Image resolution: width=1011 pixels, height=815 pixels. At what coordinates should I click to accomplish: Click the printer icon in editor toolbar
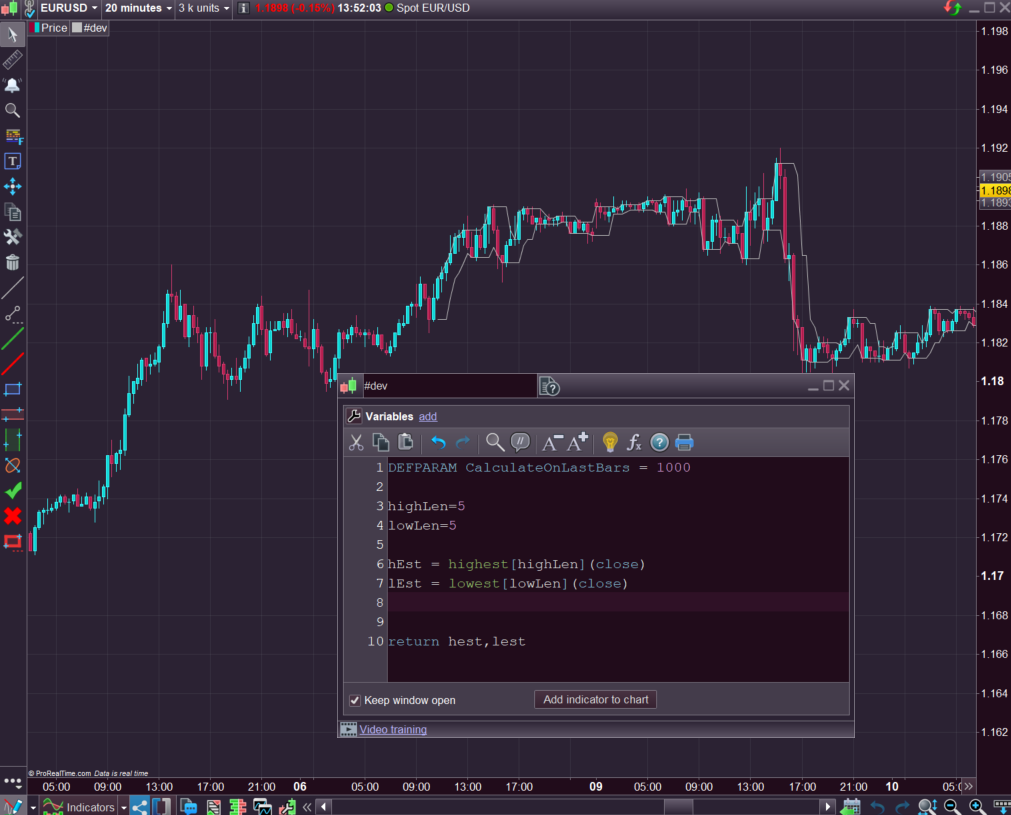pyautogui.click(x=684, y=442)
